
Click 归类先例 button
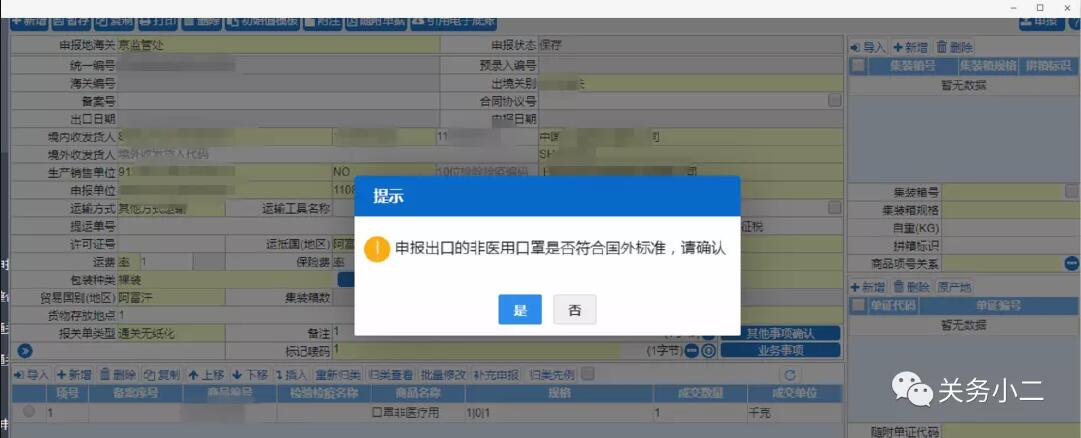(x=552, y=375)
